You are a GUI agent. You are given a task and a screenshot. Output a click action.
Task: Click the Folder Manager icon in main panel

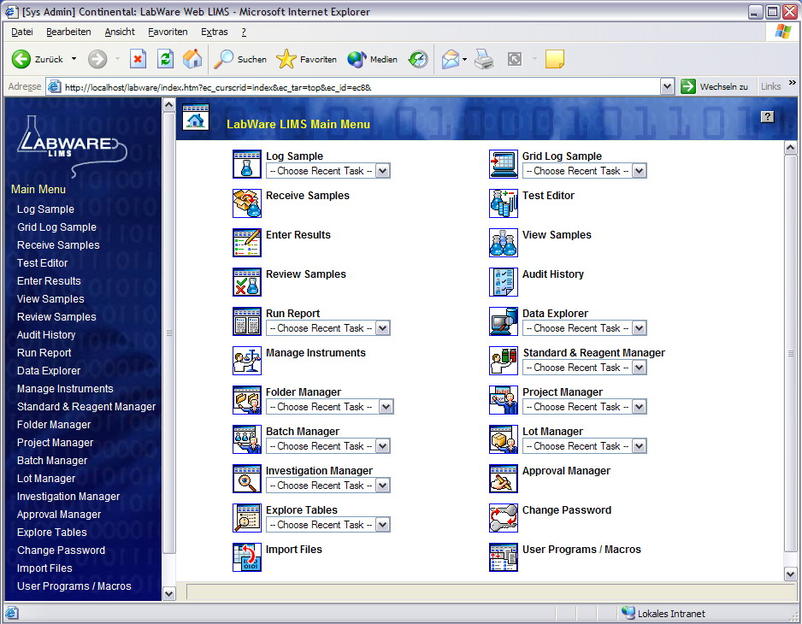(247, 400)
